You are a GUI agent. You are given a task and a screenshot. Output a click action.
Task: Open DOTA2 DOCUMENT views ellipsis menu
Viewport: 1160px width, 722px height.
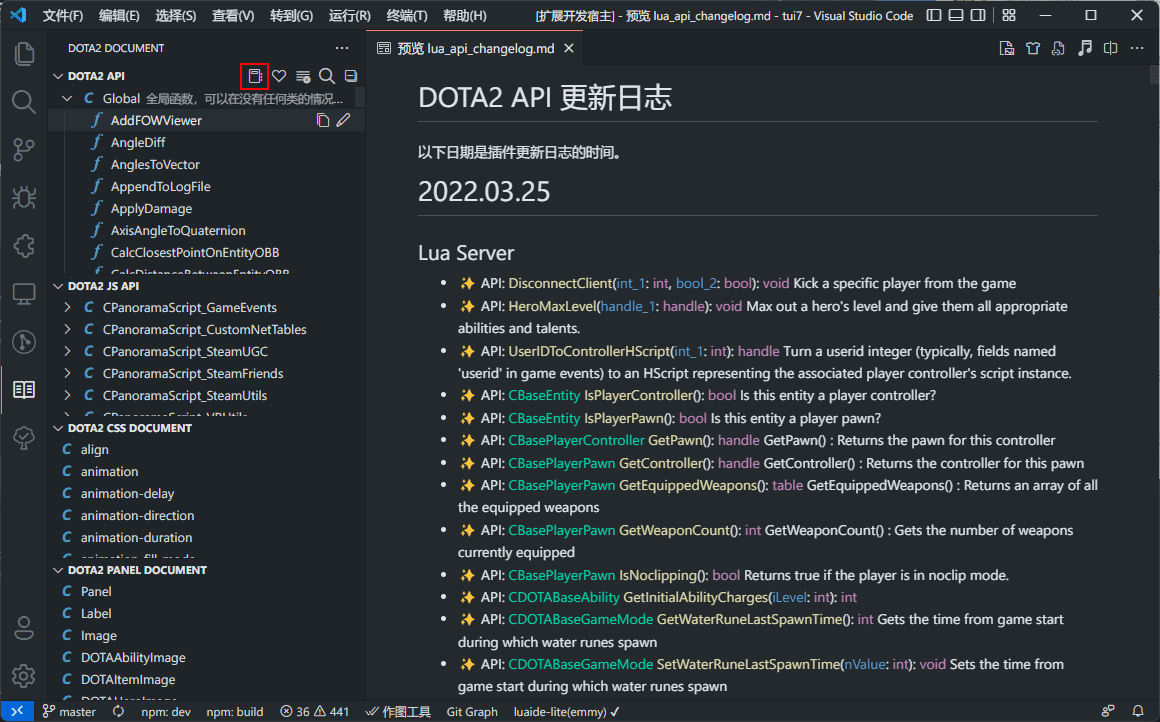(x=342, y=48)
